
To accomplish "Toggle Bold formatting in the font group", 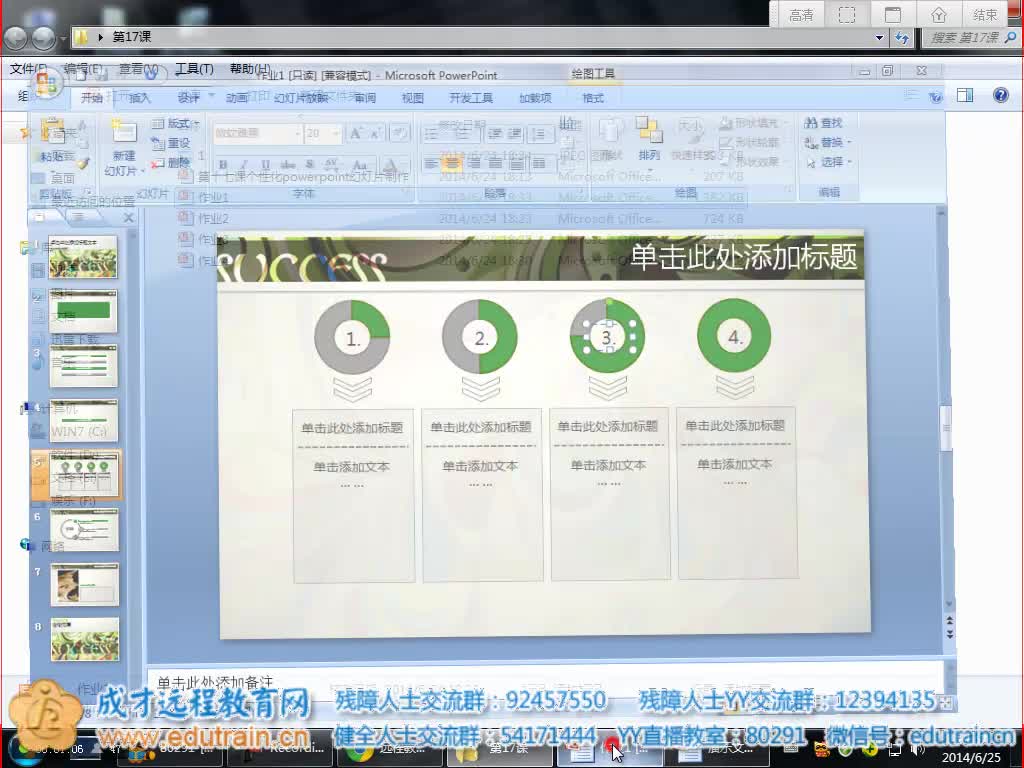I will 223,165.
